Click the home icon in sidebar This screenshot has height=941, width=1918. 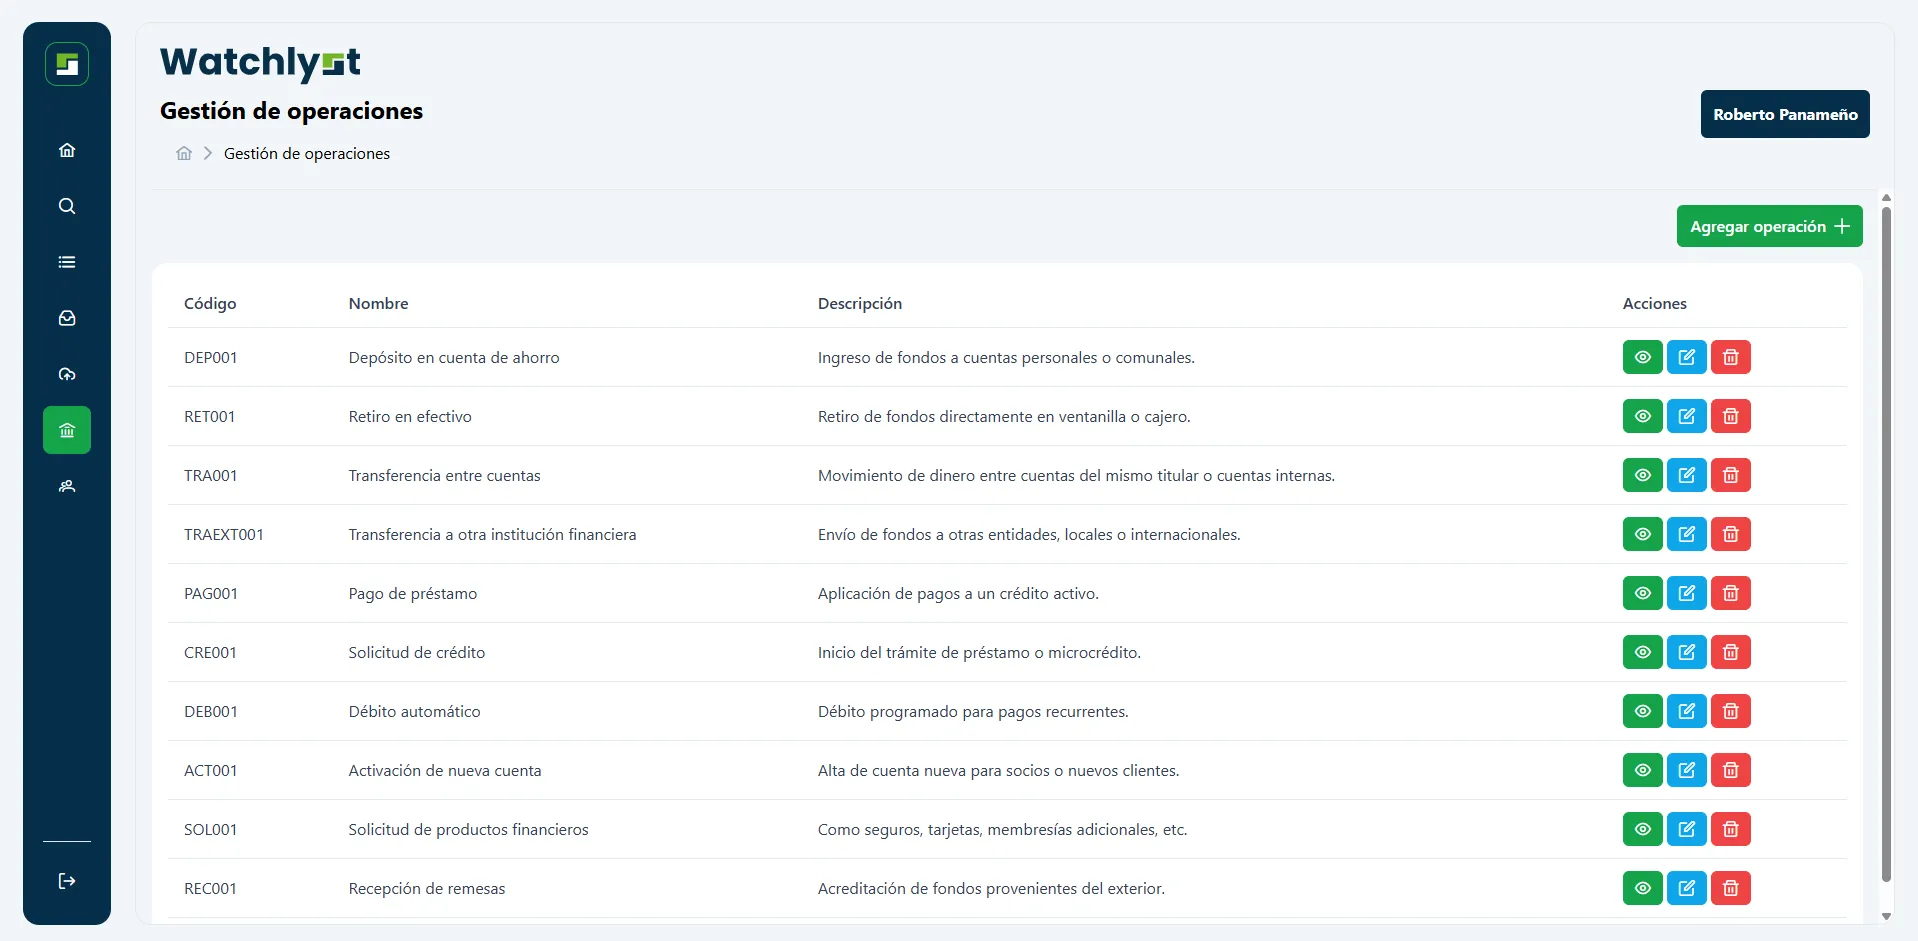click(x=67, y=150)
